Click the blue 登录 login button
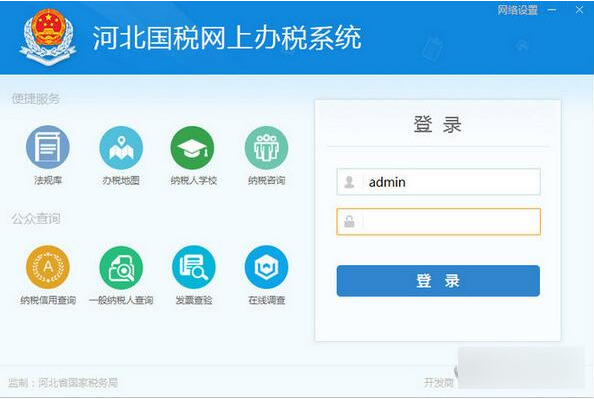 point(438,281)
